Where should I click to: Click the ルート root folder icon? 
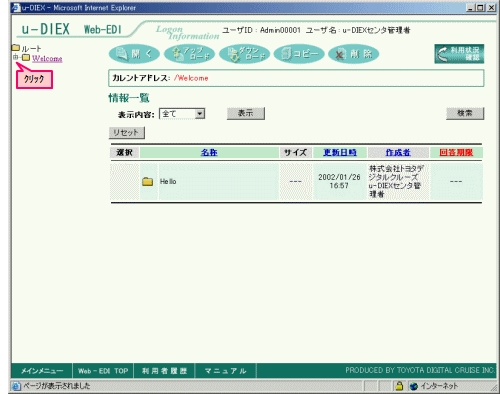pyautogui.click(x=16, y=48)
